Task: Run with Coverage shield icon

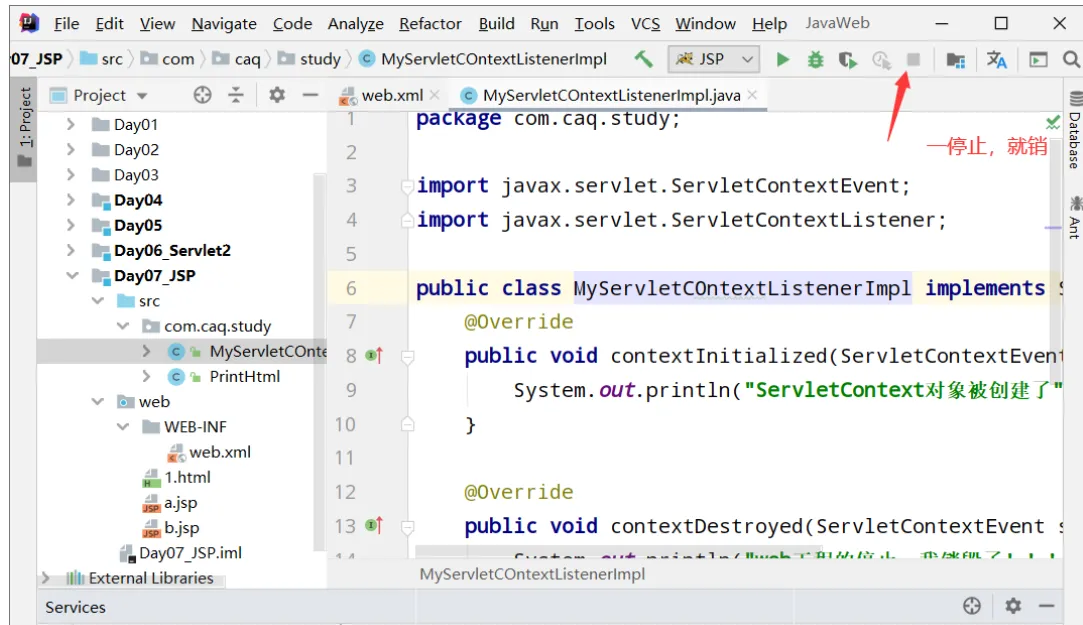Action: [x=847, y=60]
